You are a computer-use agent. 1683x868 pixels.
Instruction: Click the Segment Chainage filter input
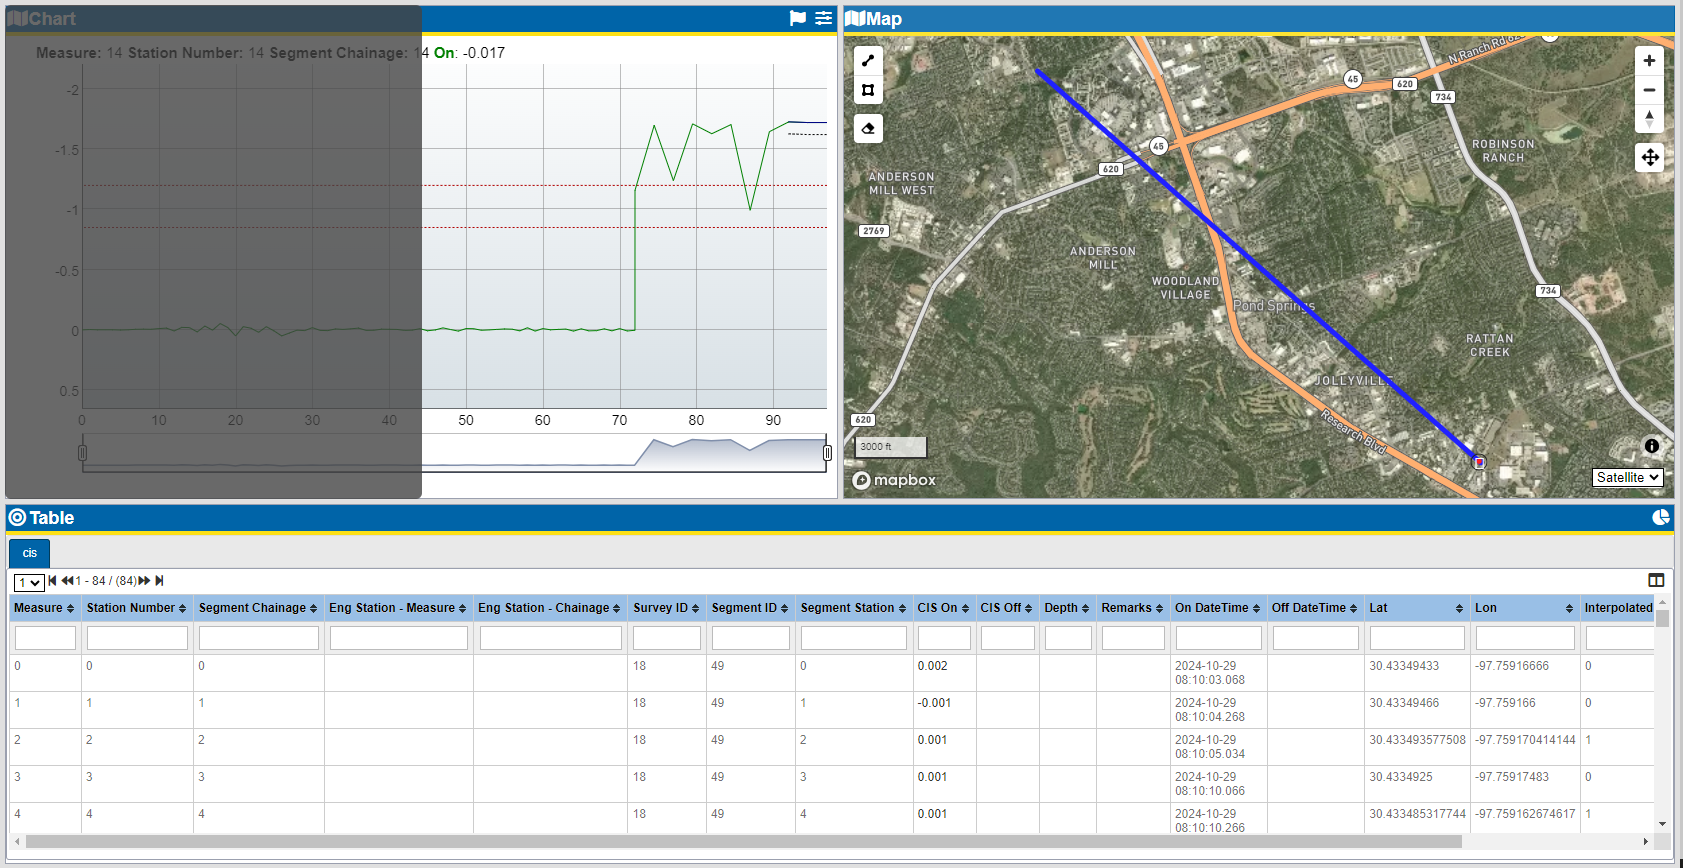[x=258, y=638]
